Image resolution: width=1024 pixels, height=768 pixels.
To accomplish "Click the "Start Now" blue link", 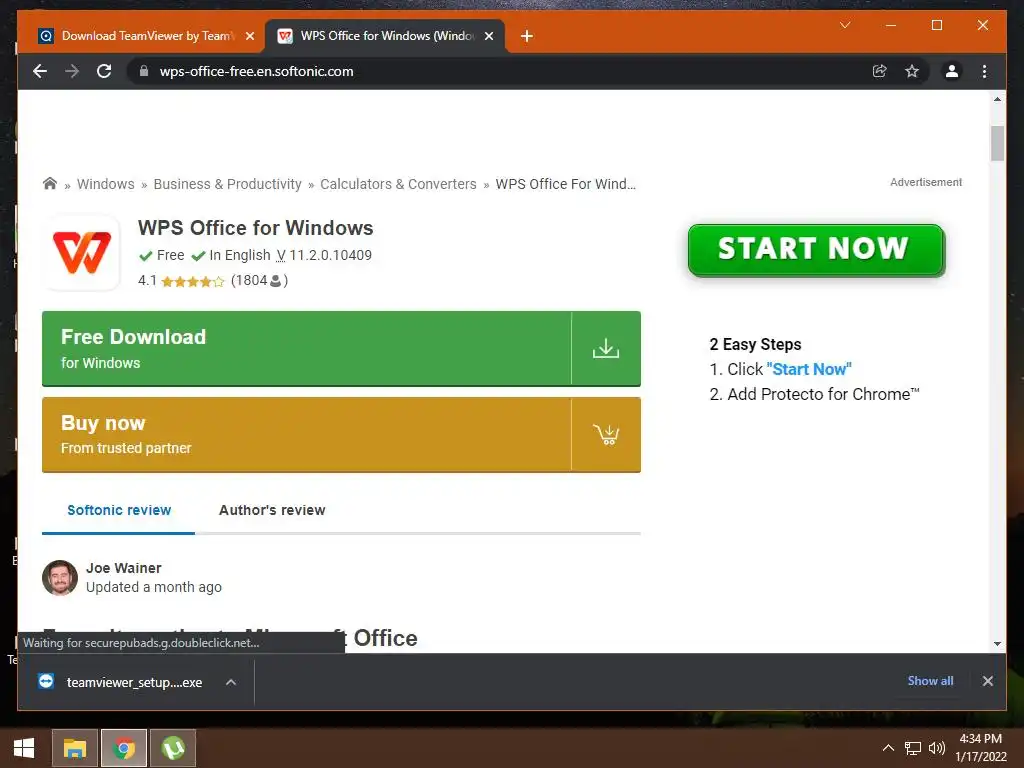I will [809, 369].
